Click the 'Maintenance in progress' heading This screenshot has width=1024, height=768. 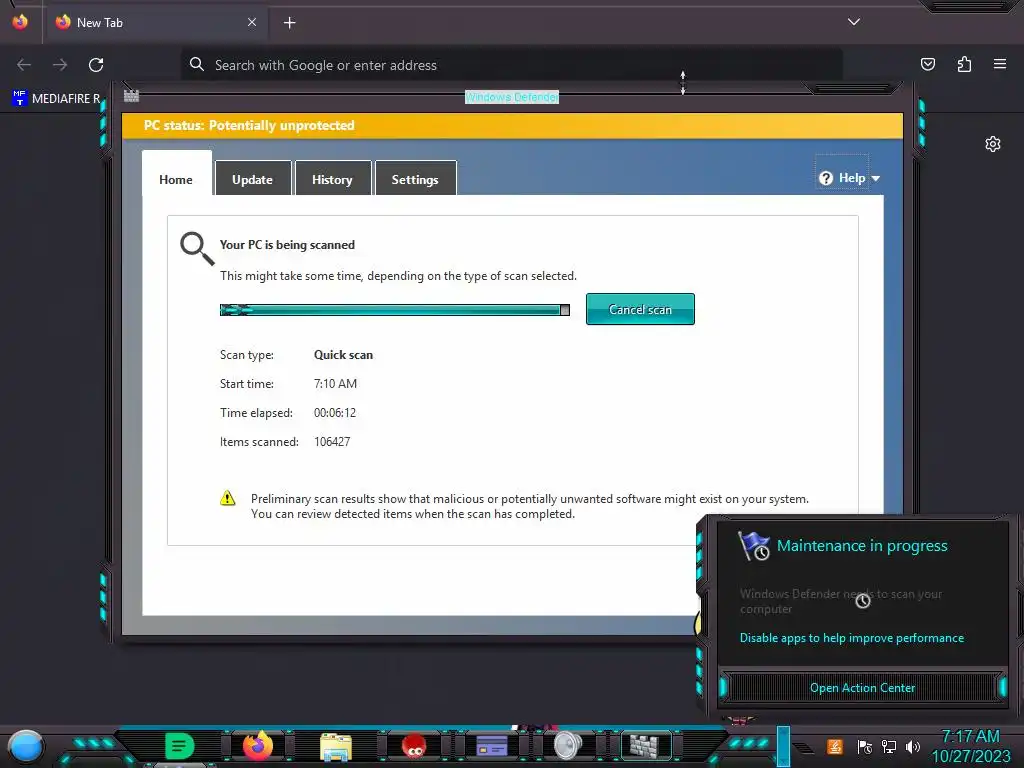[862, 546]
